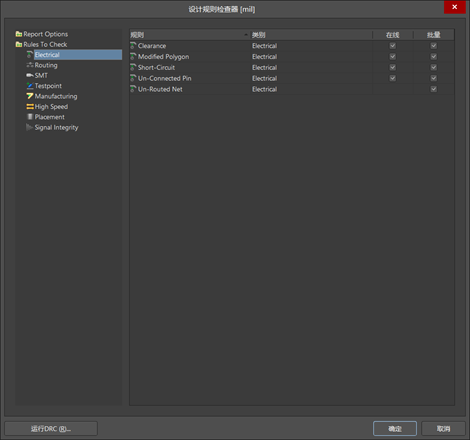Click the Un-Connected Pin rule icon
Screen dimensions: 470x440
click(133, 78)
